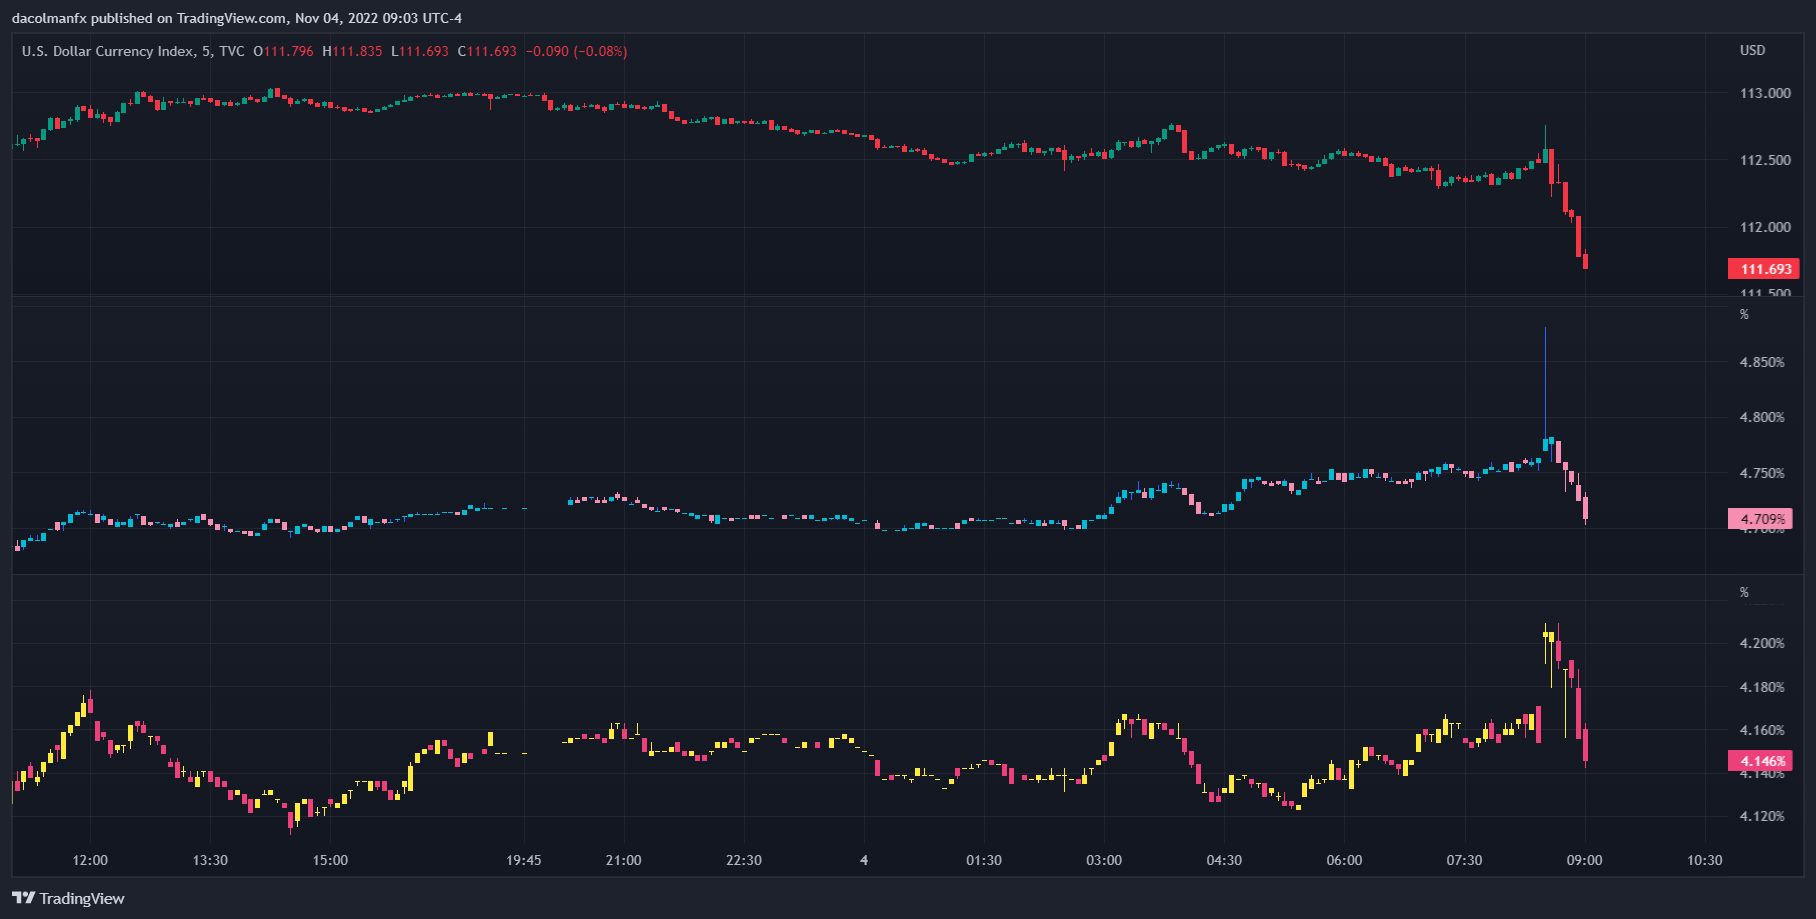Click the 09:00 time axis marker
This screenshot has height=919, width=1816.
pyautogui.click(x=1584, y=860)
